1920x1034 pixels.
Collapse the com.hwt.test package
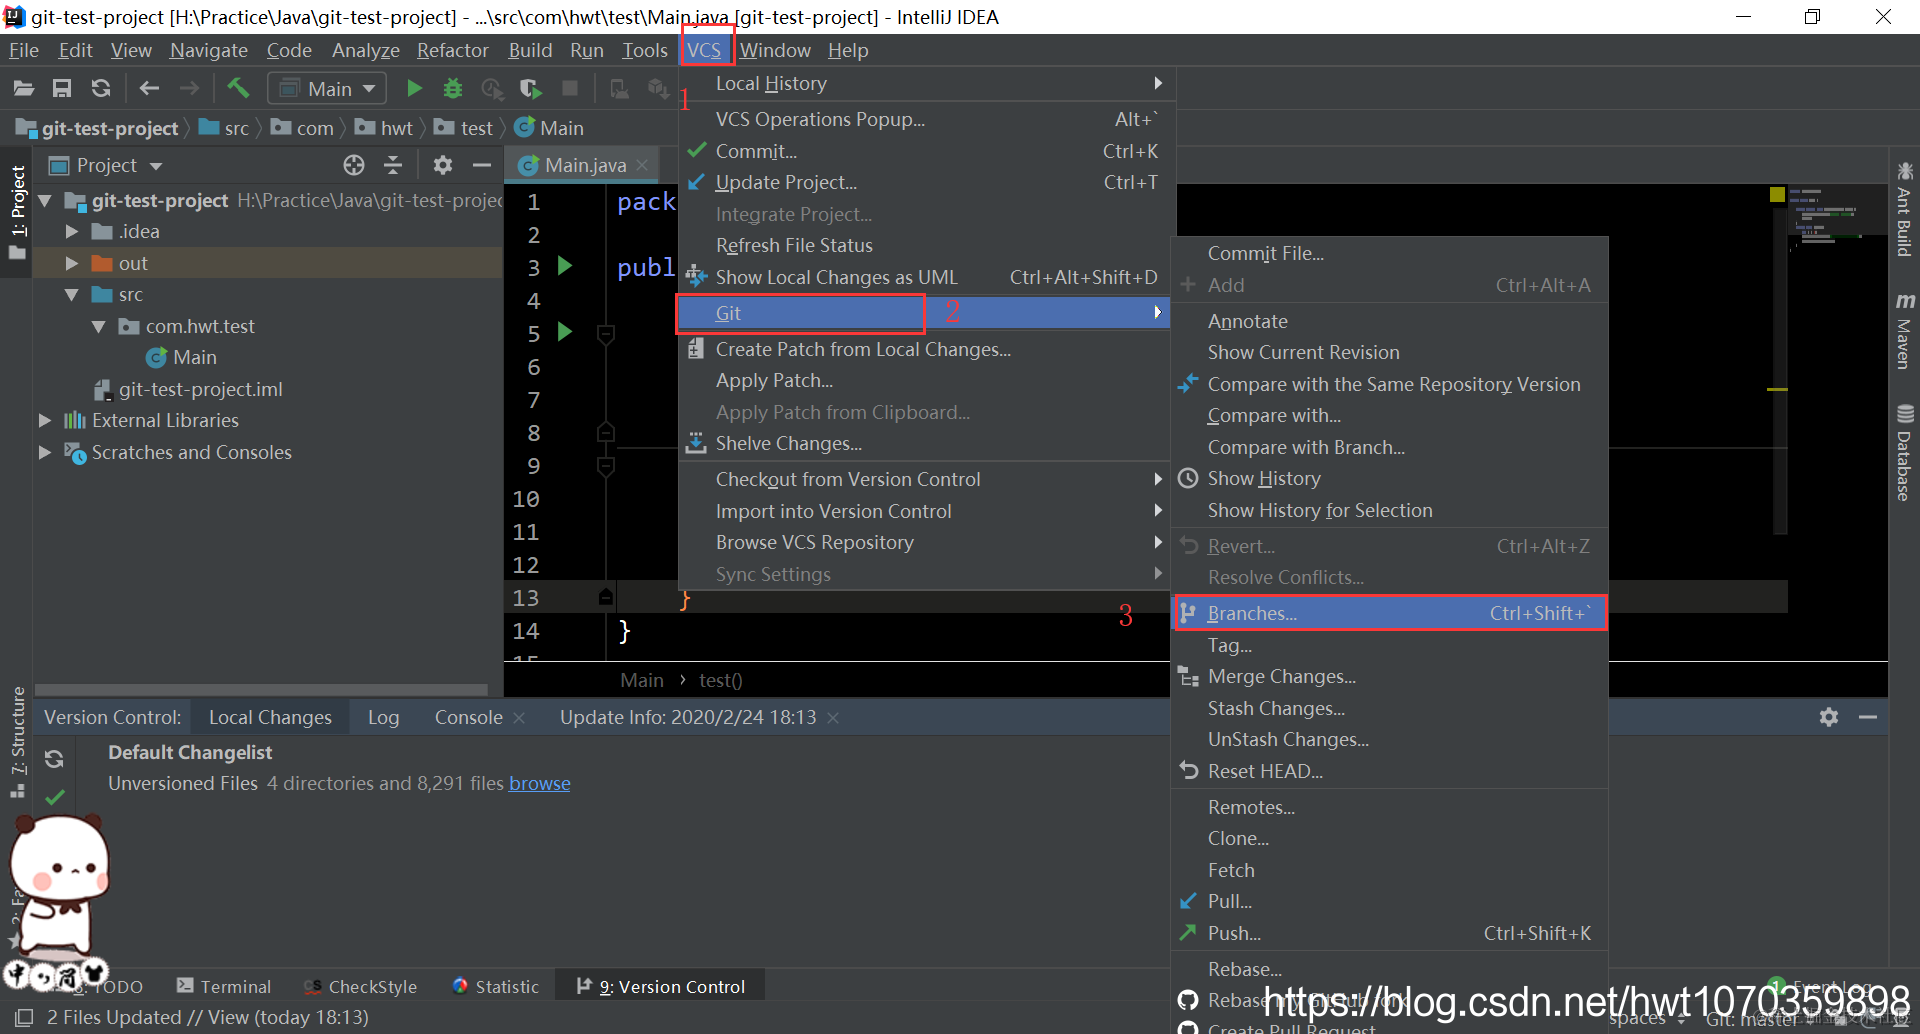(x=99, y=327)
